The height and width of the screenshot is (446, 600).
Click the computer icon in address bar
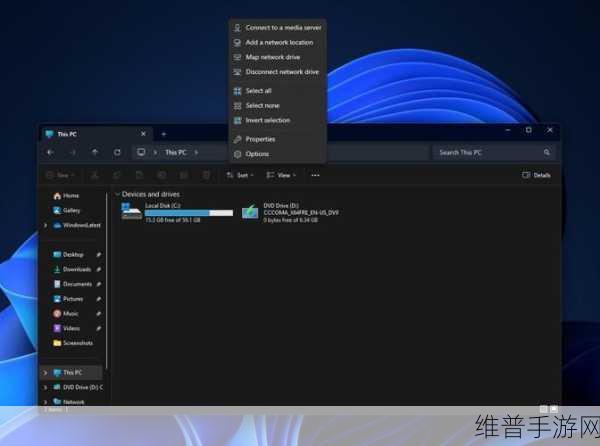pos(141,152)
